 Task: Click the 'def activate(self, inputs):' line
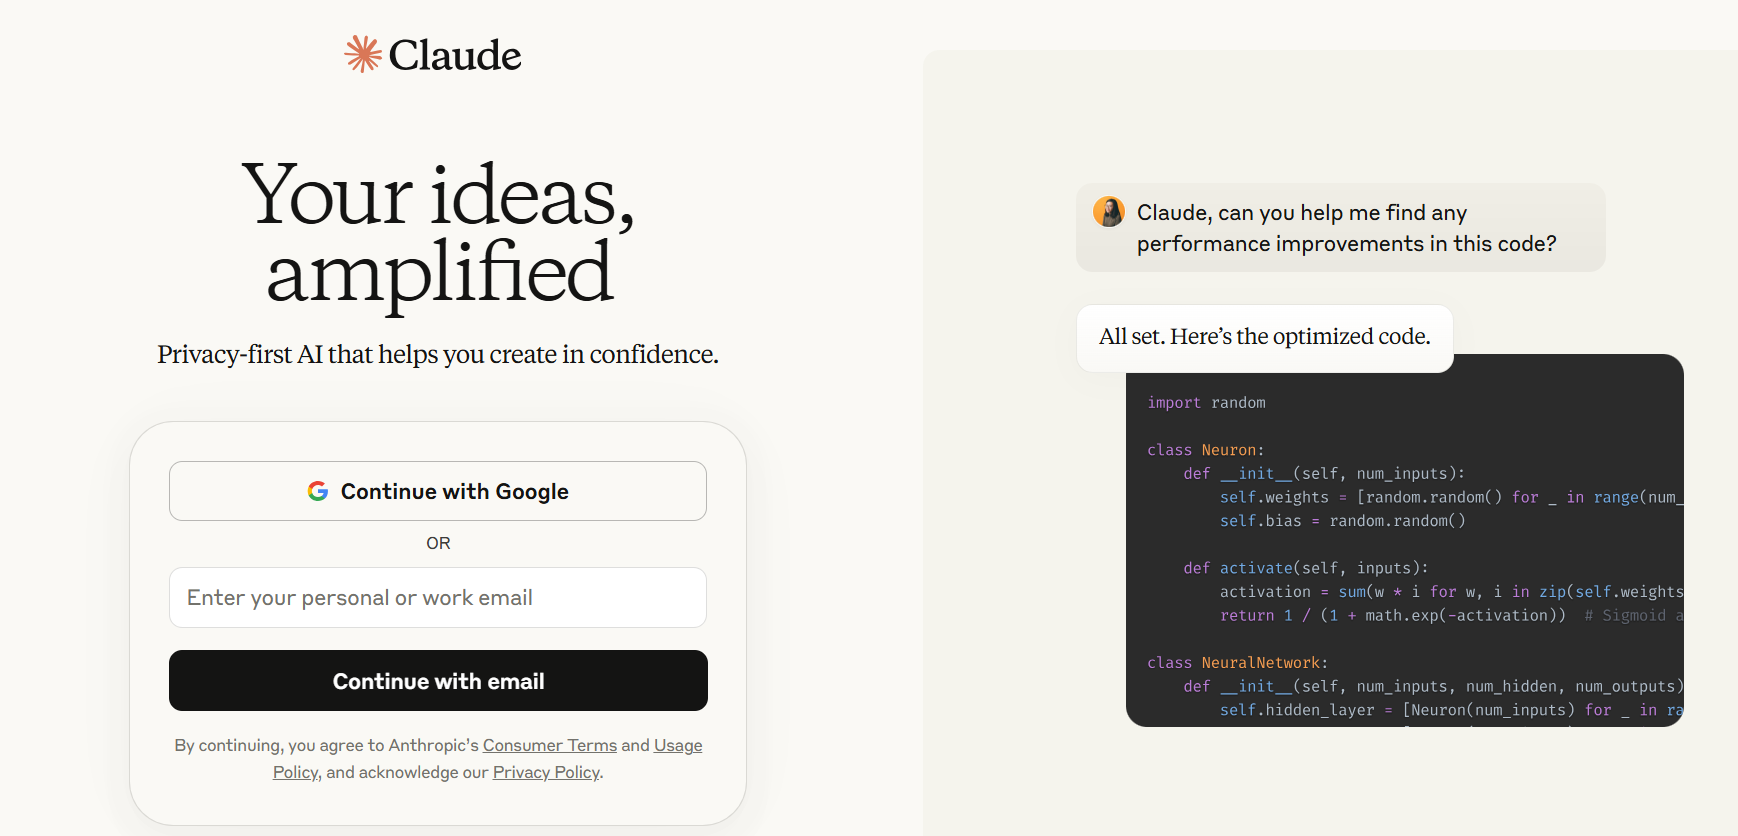coord(1306,568)
